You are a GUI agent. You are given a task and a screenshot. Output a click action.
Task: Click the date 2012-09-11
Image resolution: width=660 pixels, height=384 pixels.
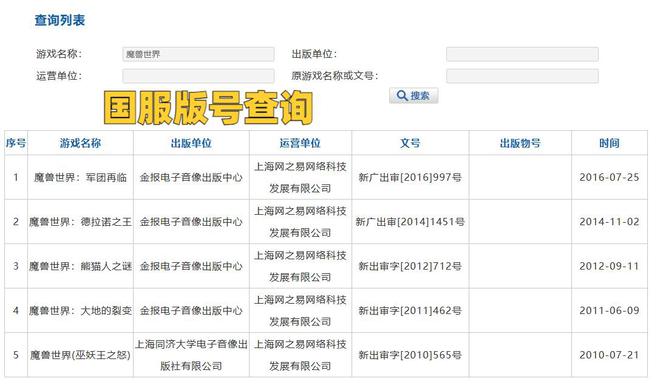point(609,266)
